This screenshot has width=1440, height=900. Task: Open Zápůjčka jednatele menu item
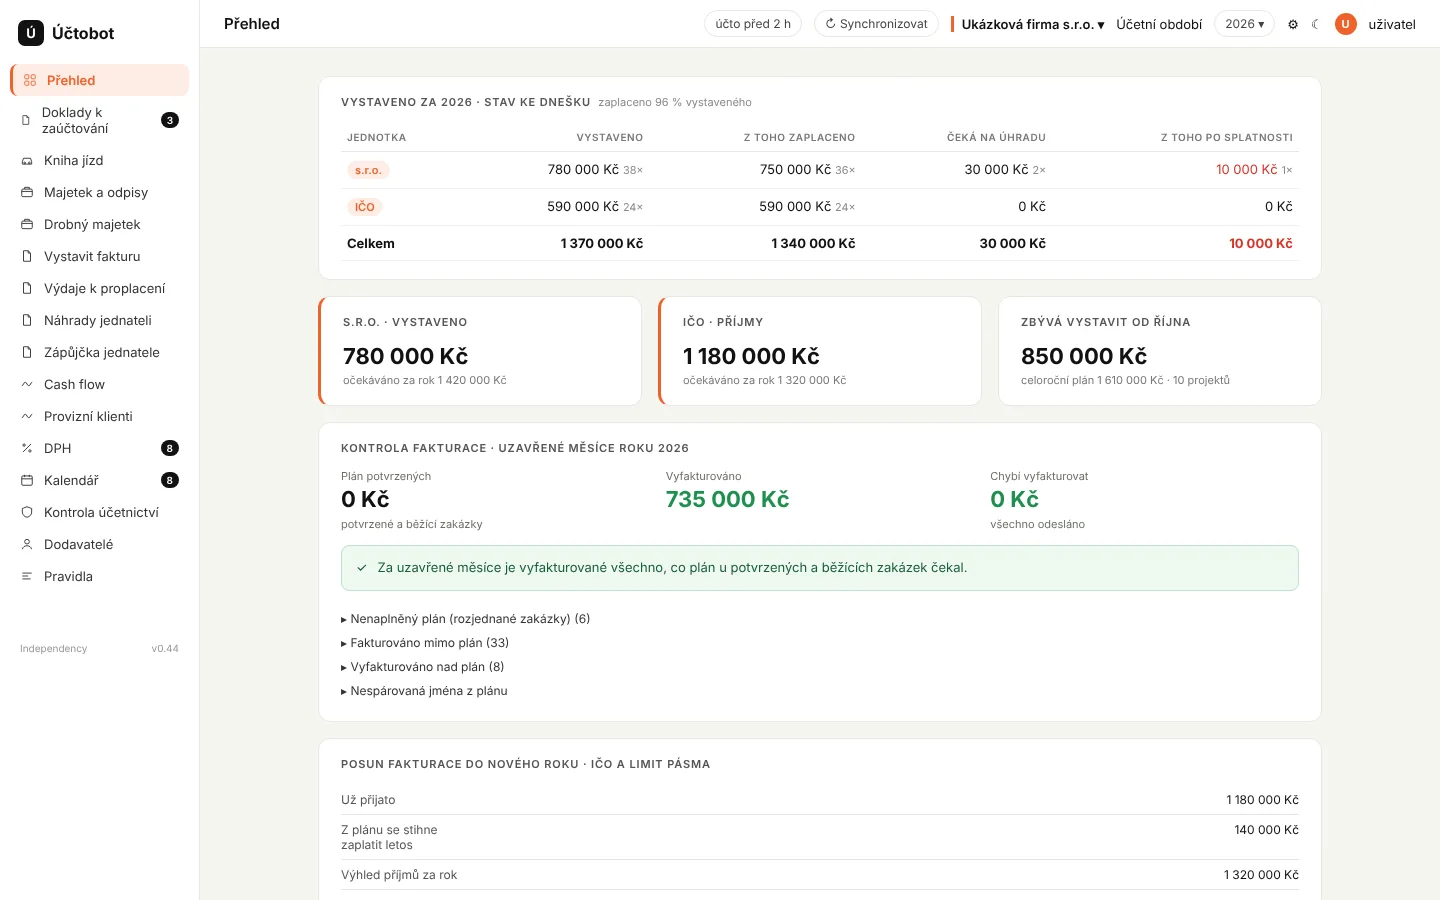pos(100,352)
